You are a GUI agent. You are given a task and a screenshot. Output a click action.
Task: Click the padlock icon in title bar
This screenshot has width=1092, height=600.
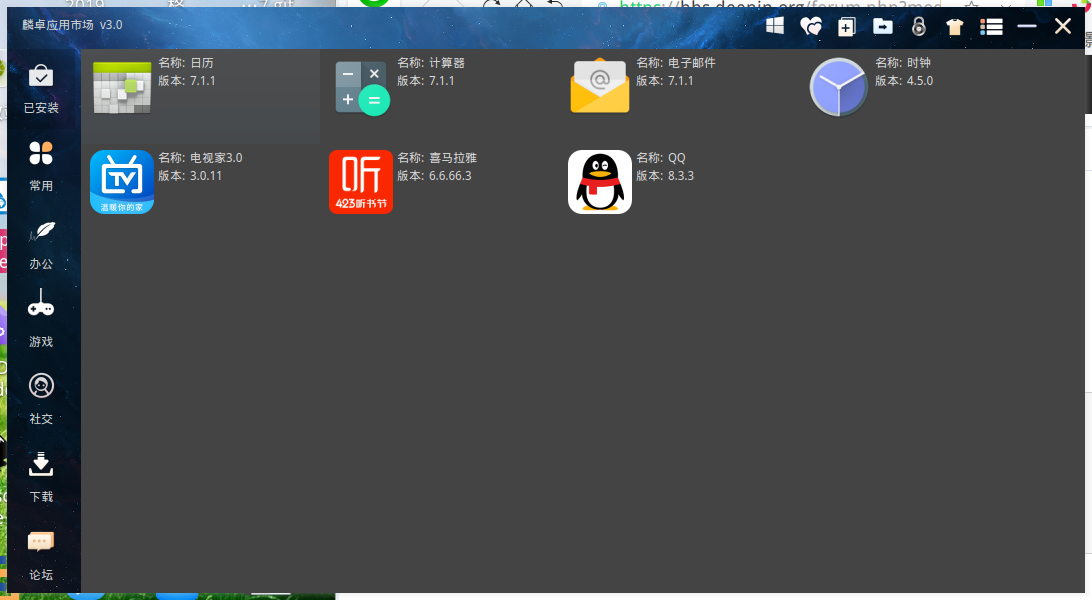click(919, 26)
